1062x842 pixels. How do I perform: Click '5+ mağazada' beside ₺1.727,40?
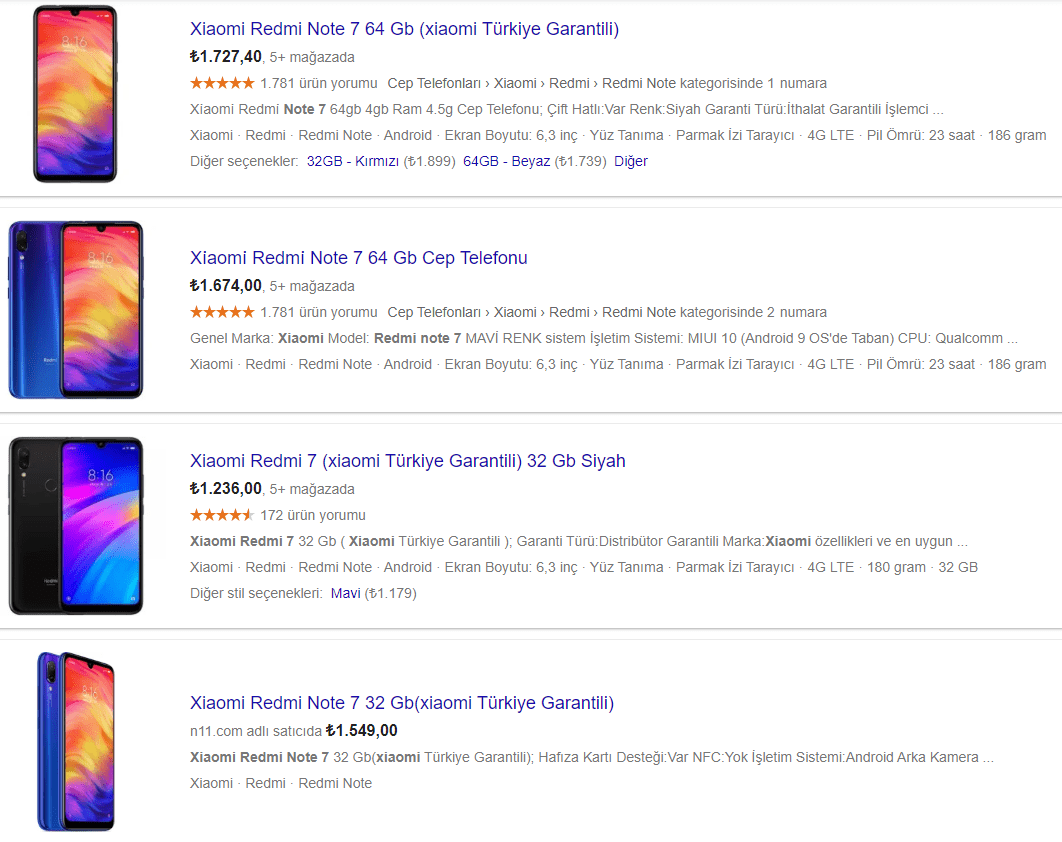(312, 58)
